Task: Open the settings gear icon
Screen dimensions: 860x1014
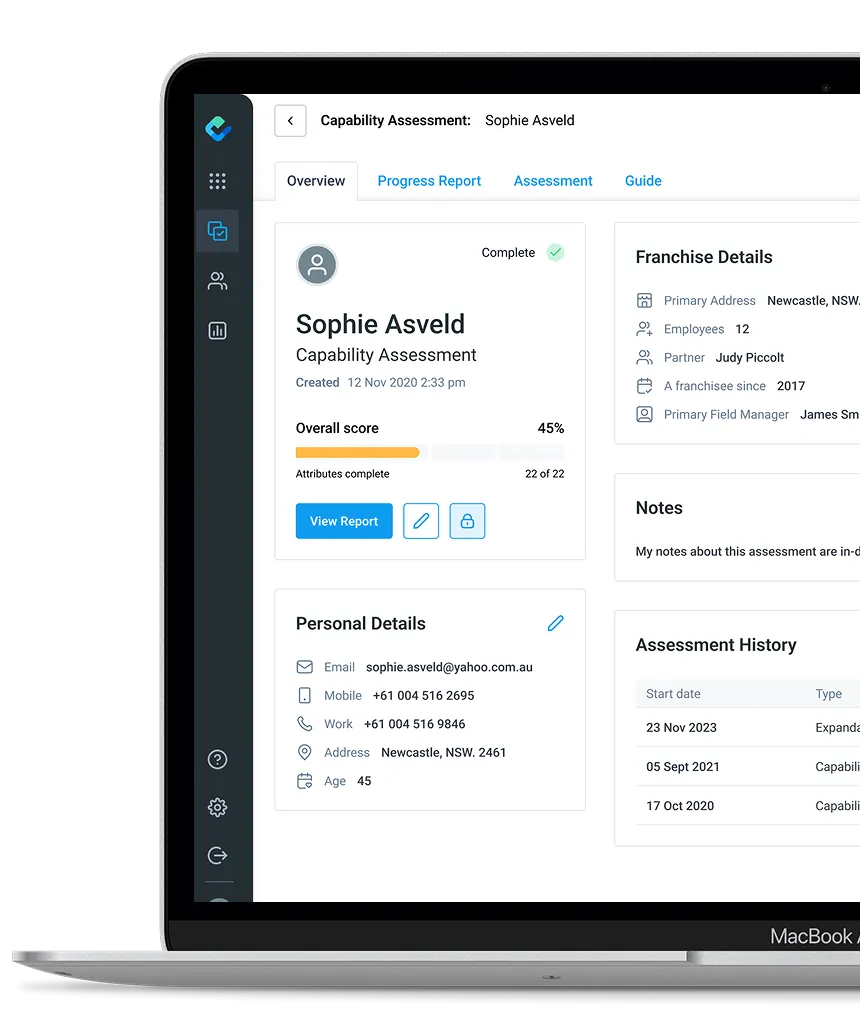Action: coord(217,807)
